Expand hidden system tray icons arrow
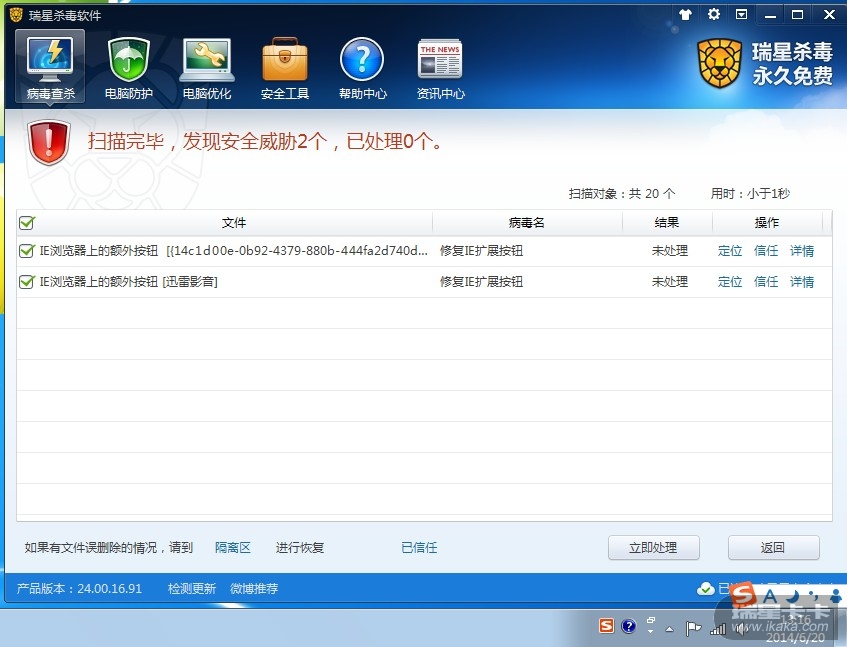Viewport: 847px width, 647px height. click(x=669, y=628)
